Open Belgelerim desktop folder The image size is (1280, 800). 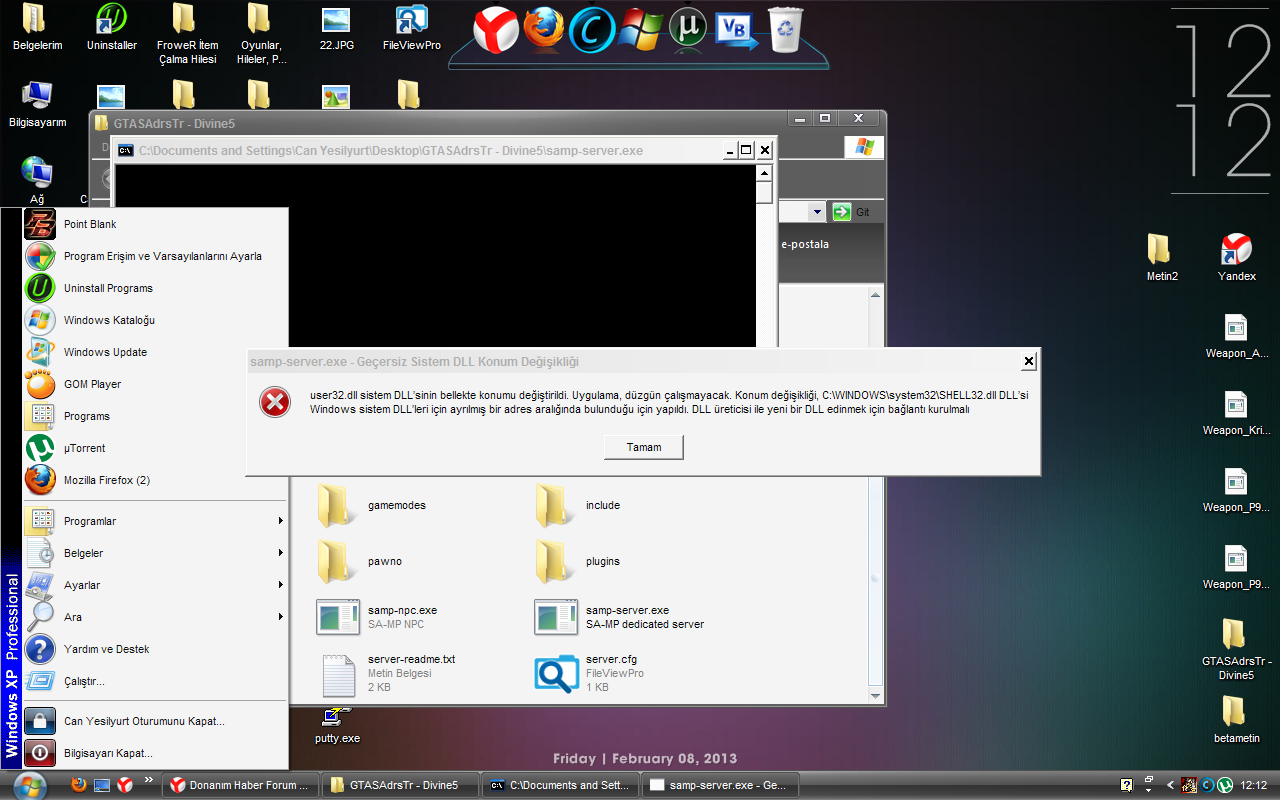tap(36, 27)
